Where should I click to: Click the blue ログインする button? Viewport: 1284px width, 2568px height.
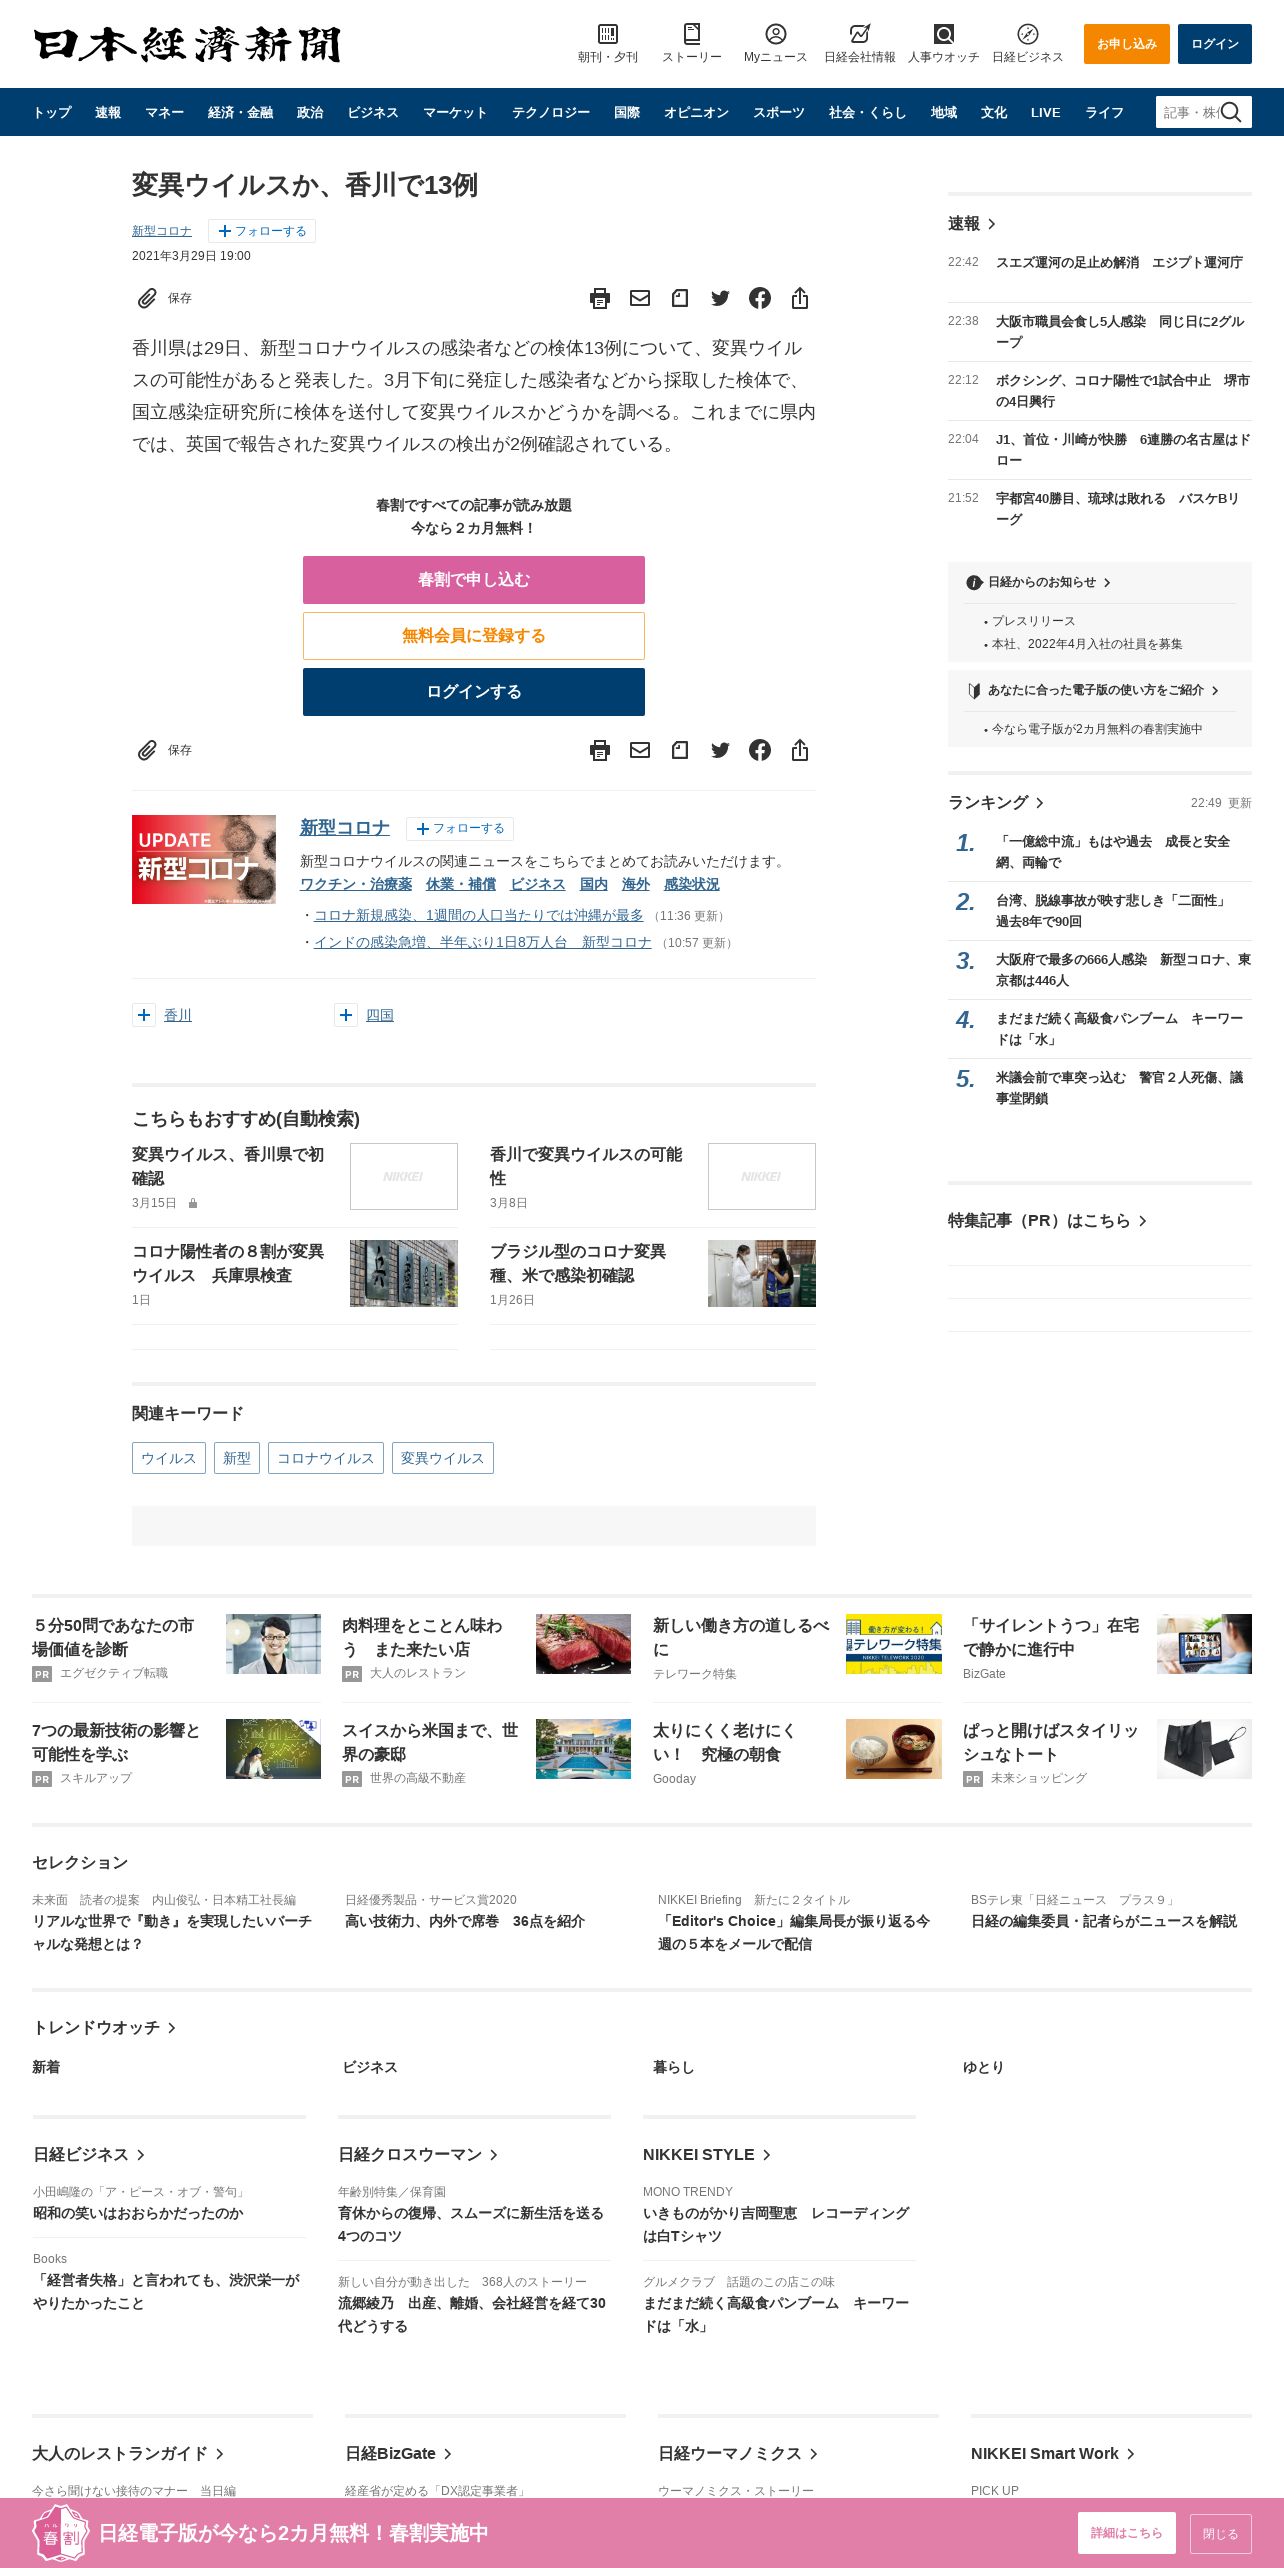point(474,692)
